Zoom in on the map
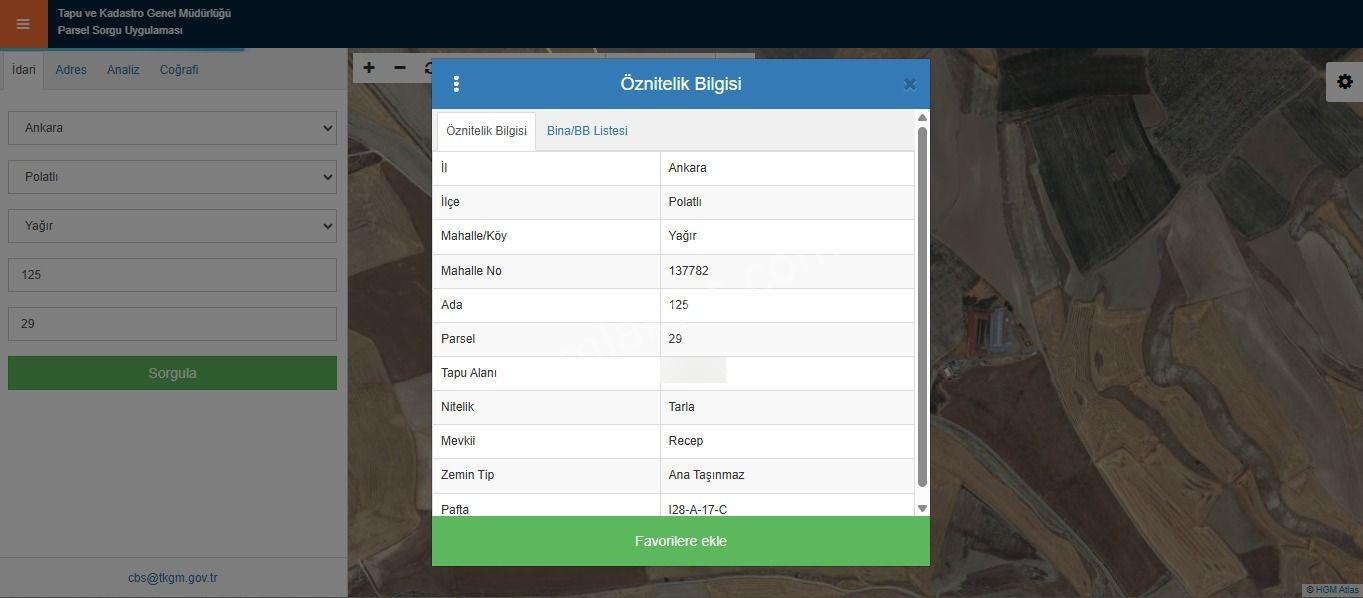The width and height of the screenshot is (1363, 598). pyautogui.click(x=369, y=68)
